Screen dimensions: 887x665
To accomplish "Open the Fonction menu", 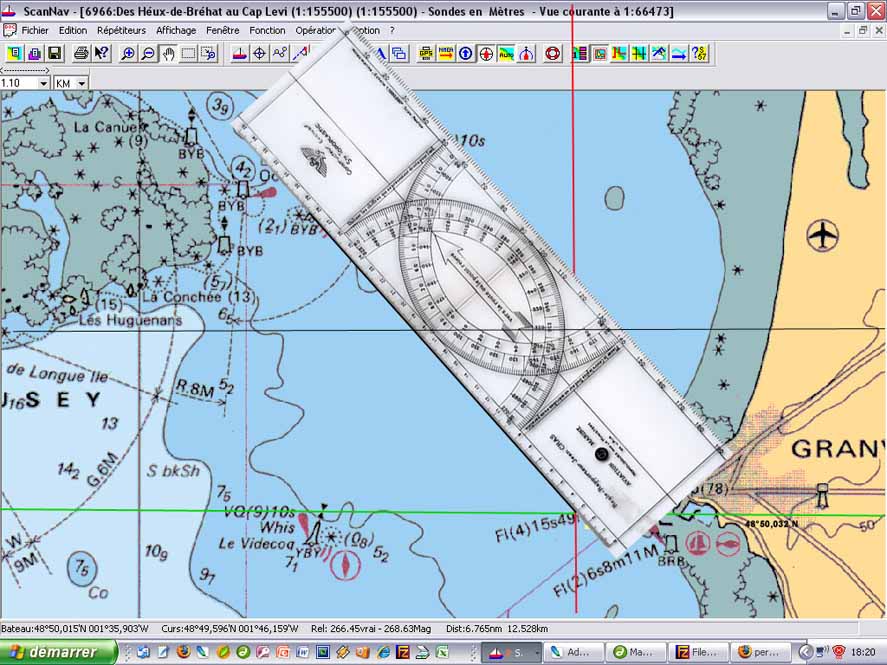I will tap(267, 31).
